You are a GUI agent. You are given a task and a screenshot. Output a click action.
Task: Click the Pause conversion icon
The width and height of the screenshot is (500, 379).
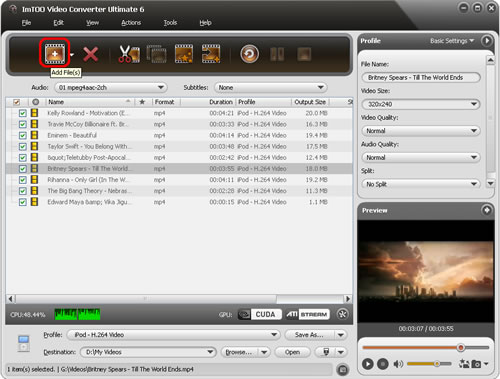[277, 54]
